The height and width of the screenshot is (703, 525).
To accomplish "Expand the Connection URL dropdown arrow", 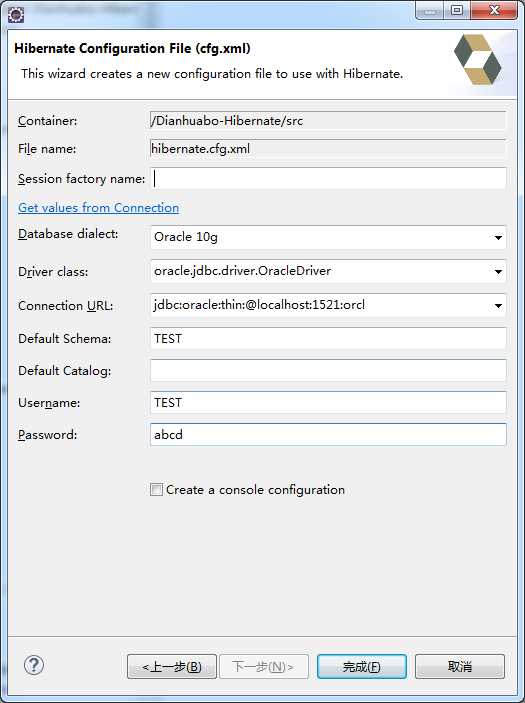I will tap(498, 305).
